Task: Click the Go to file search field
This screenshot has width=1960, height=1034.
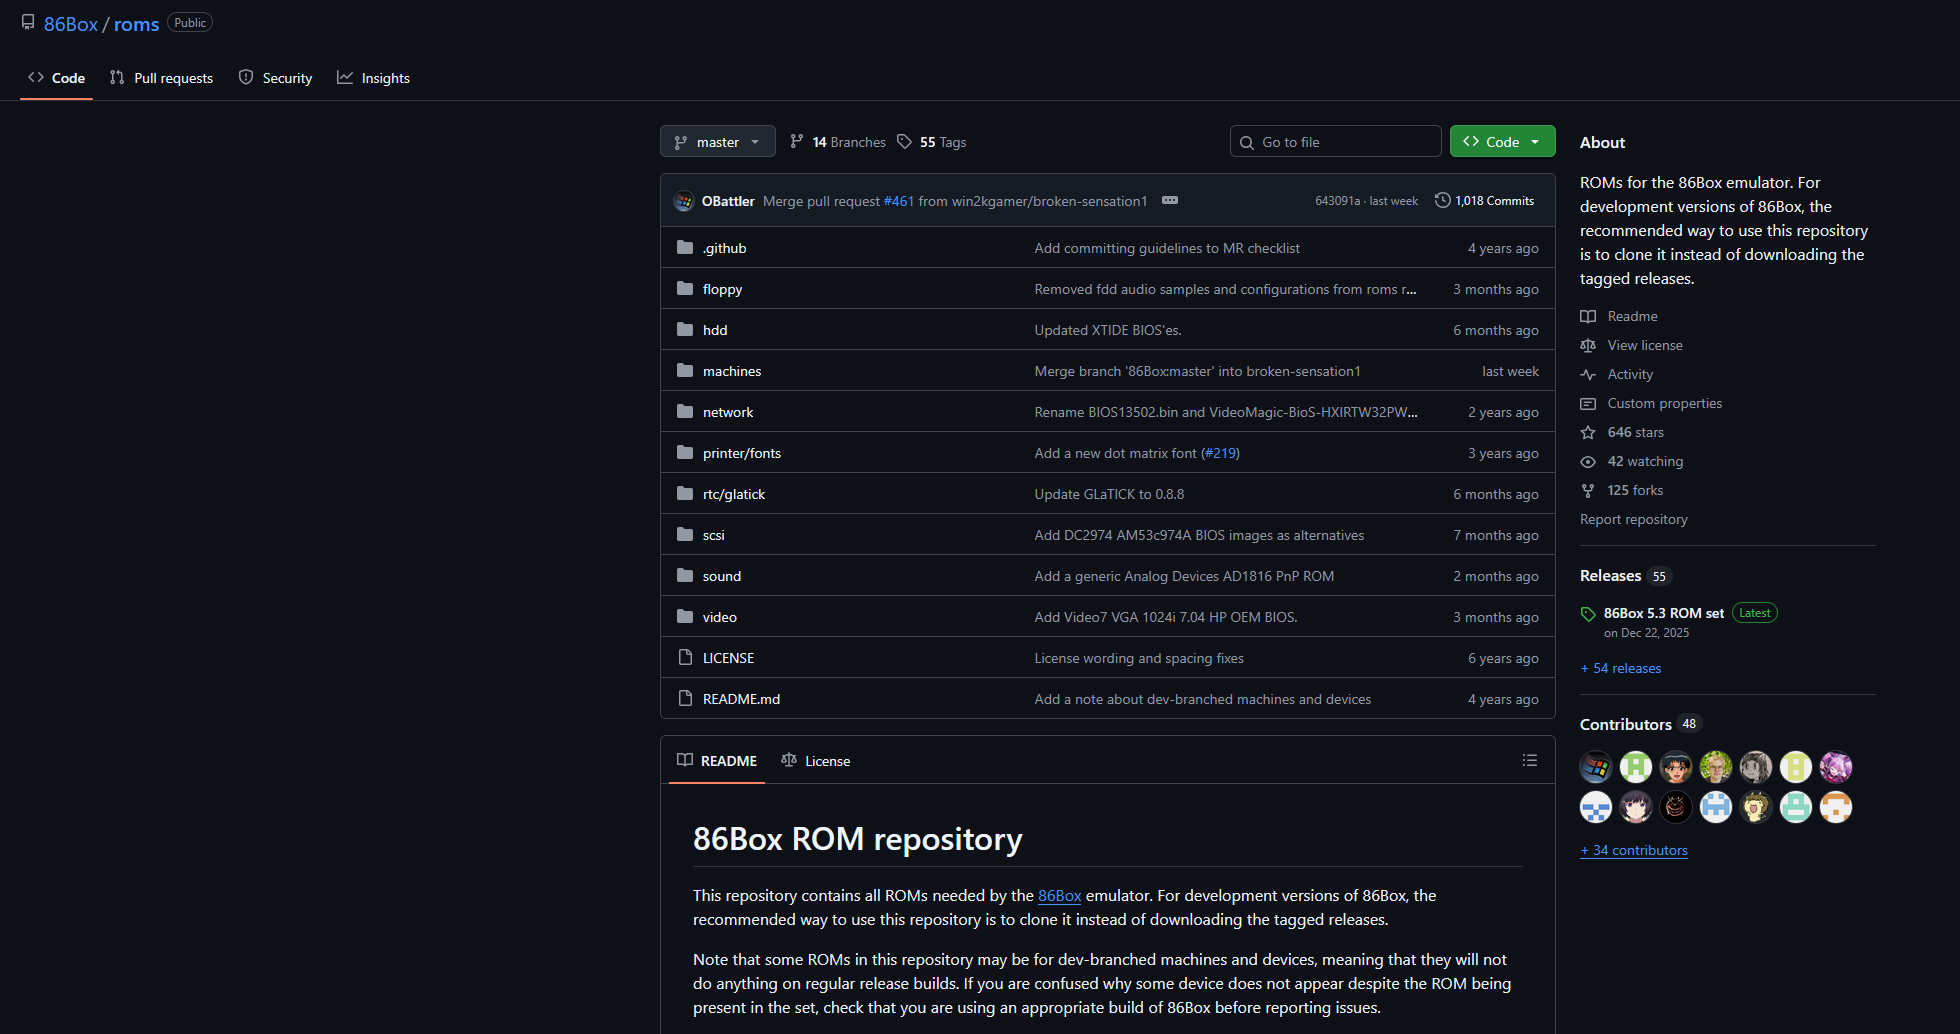Action: (x=1335, y=142)
